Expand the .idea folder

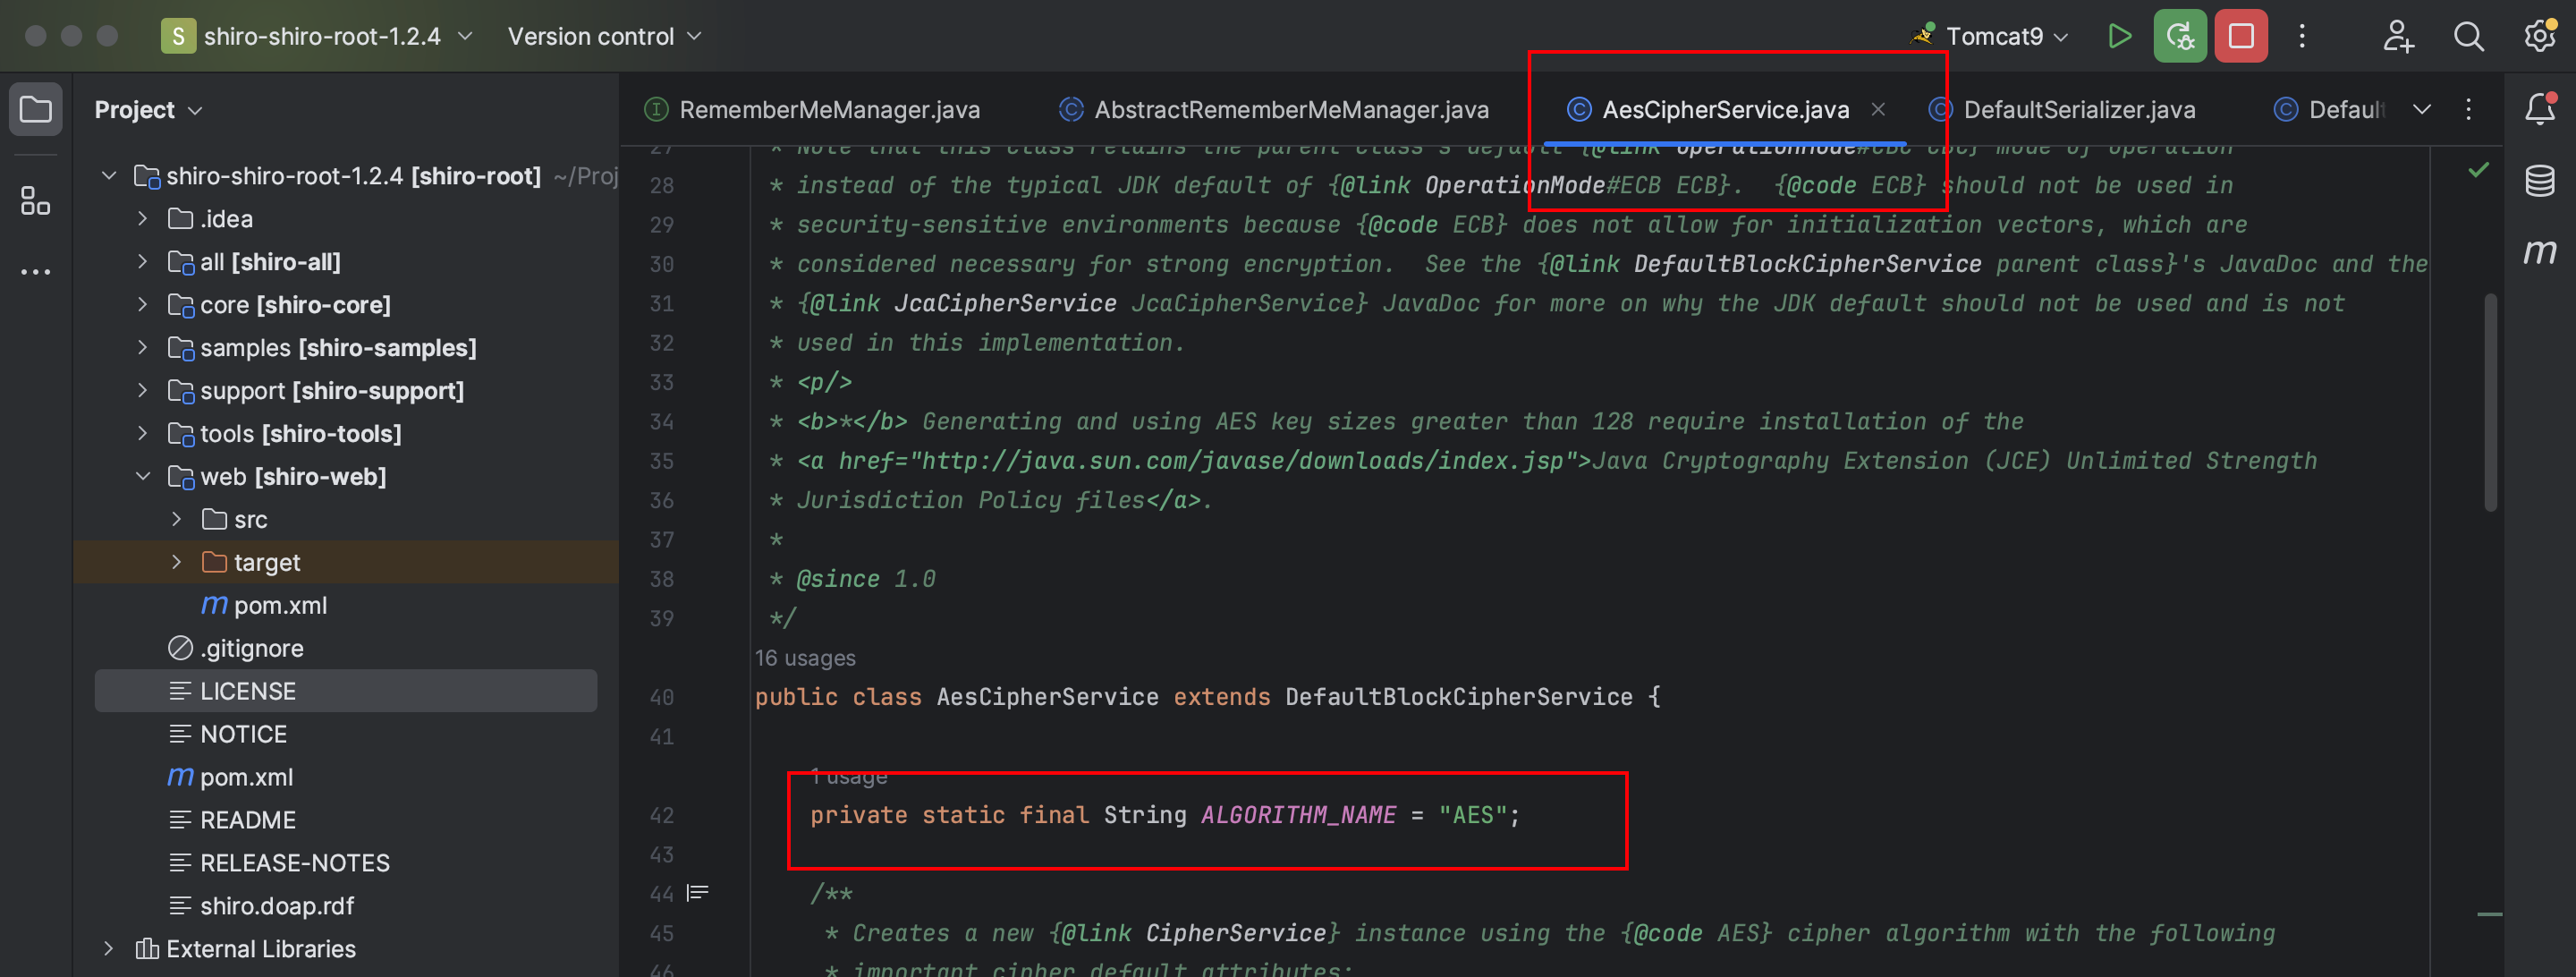click(142, 219)
